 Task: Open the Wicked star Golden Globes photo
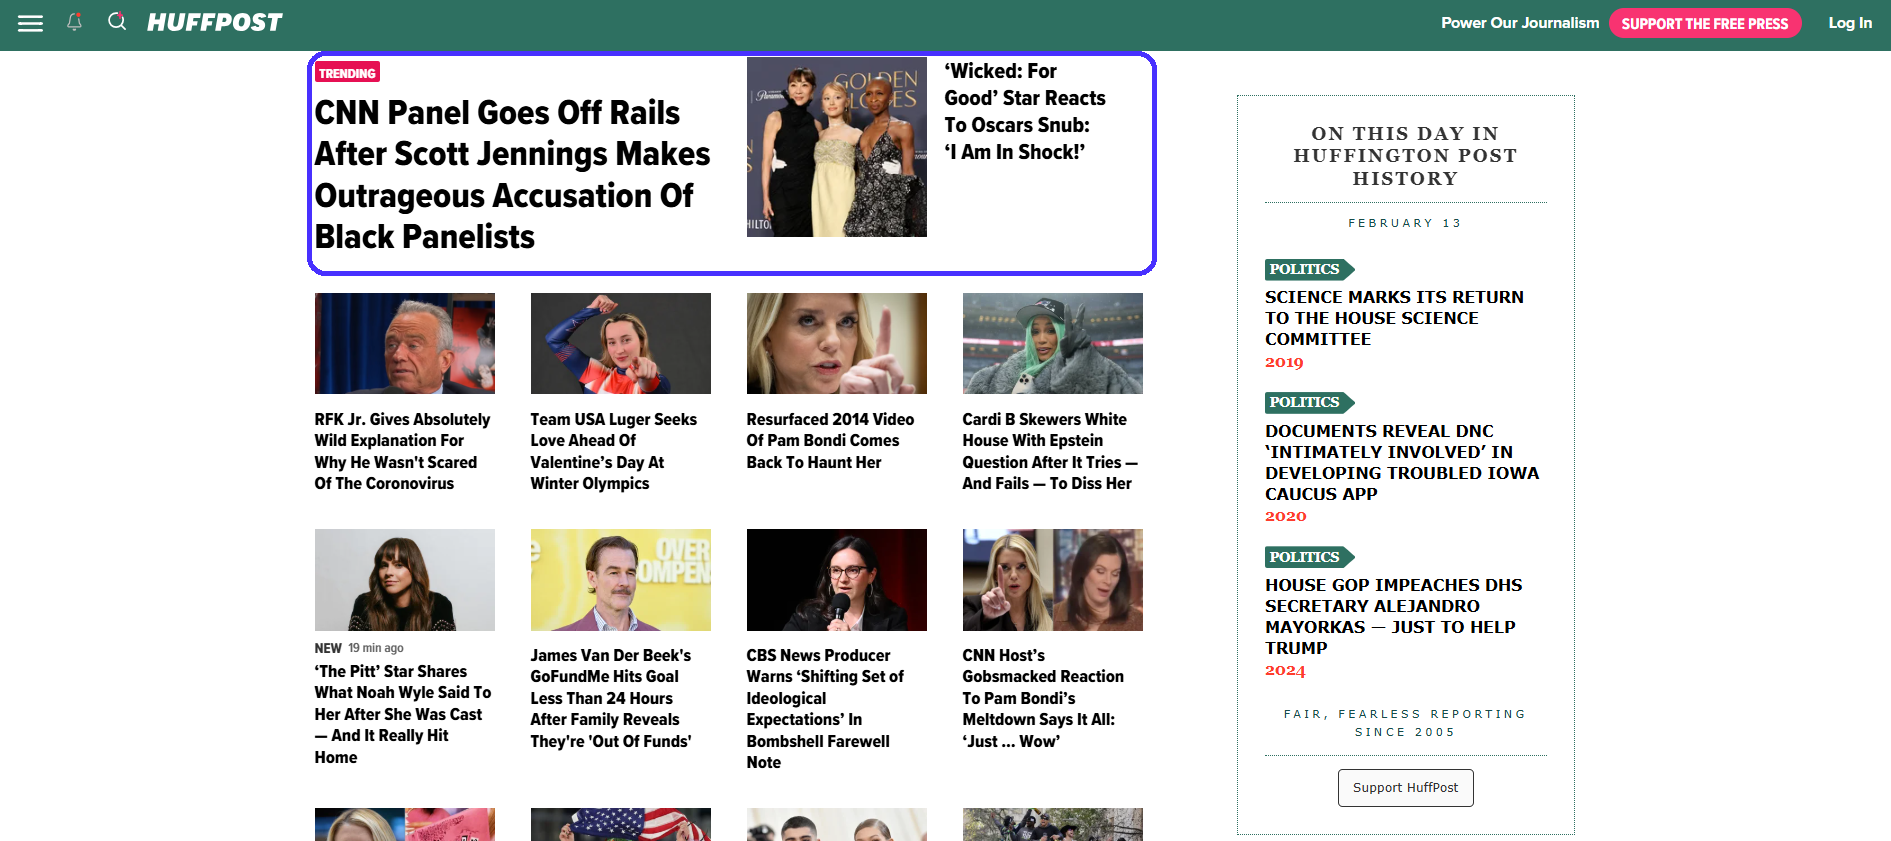point(837,147)
